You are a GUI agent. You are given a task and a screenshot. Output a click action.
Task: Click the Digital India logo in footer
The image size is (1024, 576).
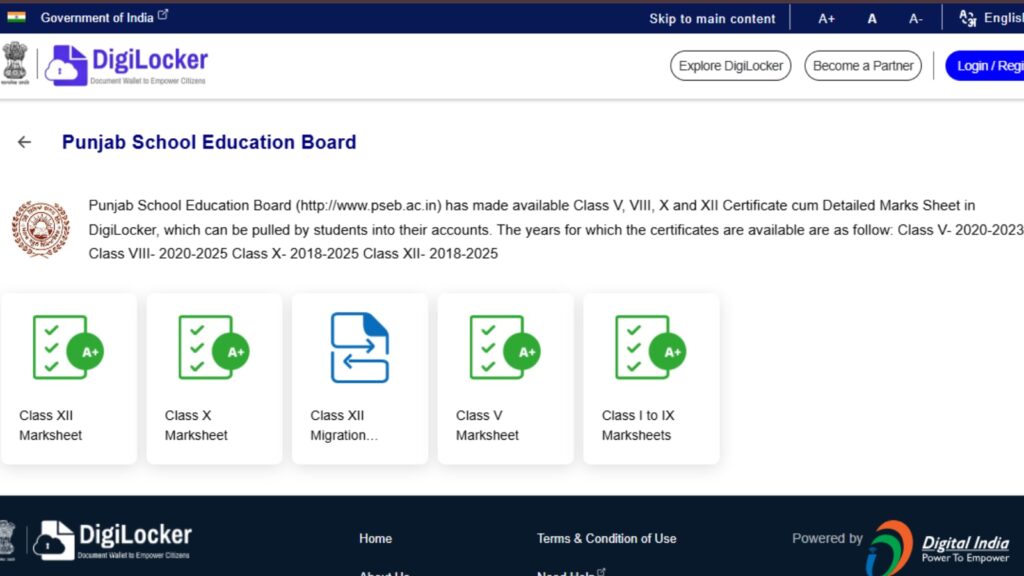937,548
